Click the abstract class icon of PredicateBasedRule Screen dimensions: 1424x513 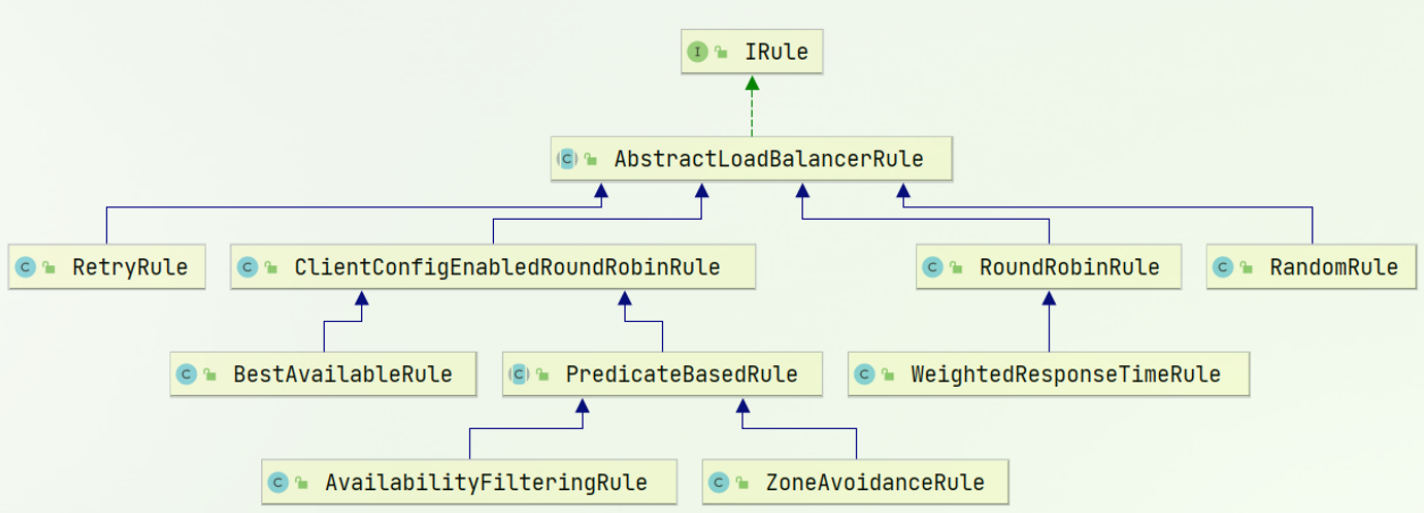click(519, 374)
